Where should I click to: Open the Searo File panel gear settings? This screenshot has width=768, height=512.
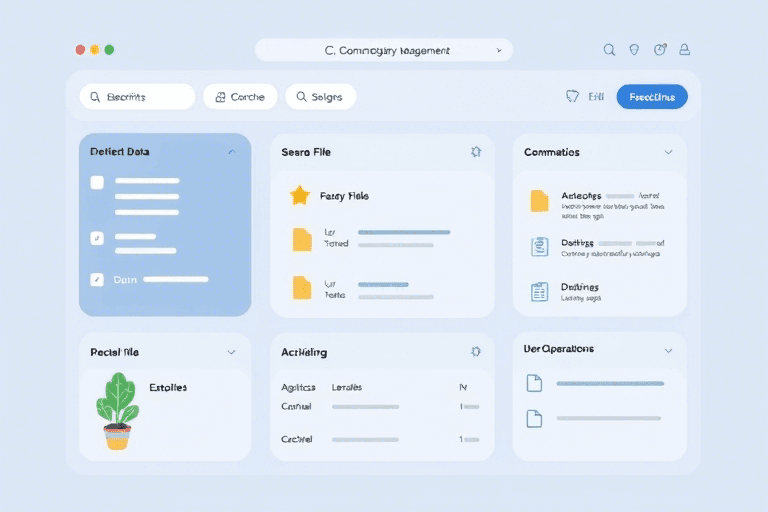pos(476,152)
